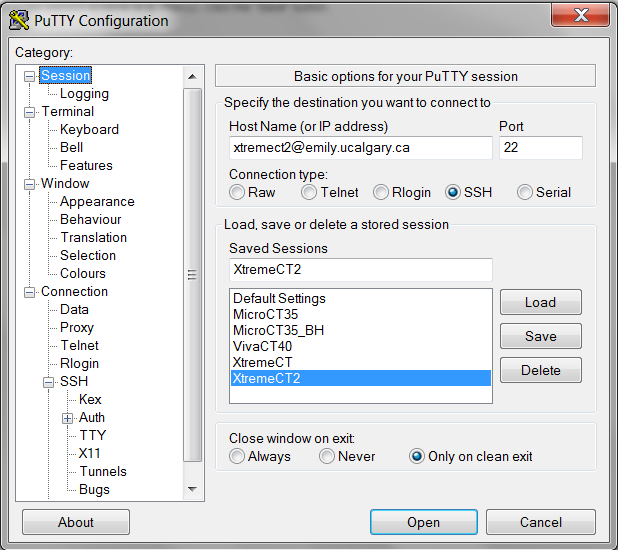Click the Cancel button
This screenshot has height=550, width=618.
(x=540, y=522)
